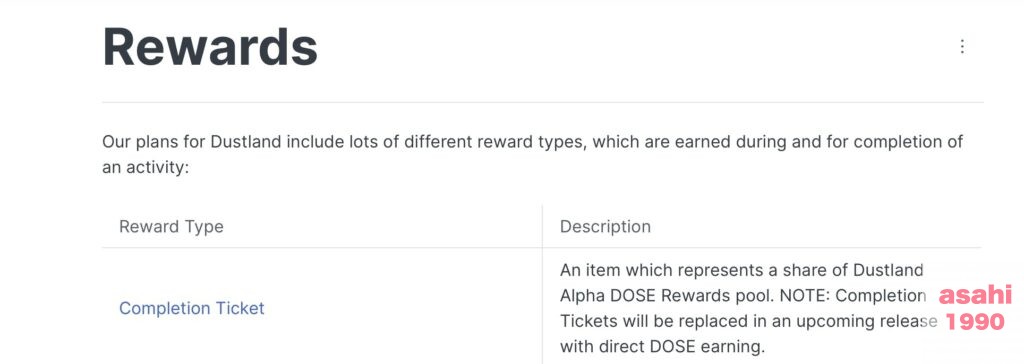The image size is (1024, 364).
Task: Click the line 'Tickets will be replaced'
Action: point(748,321)
